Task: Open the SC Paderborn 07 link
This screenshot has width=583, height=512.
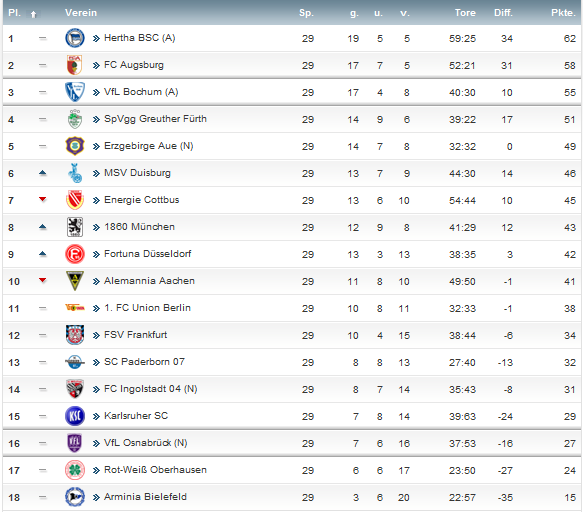Action: (144, 362)
